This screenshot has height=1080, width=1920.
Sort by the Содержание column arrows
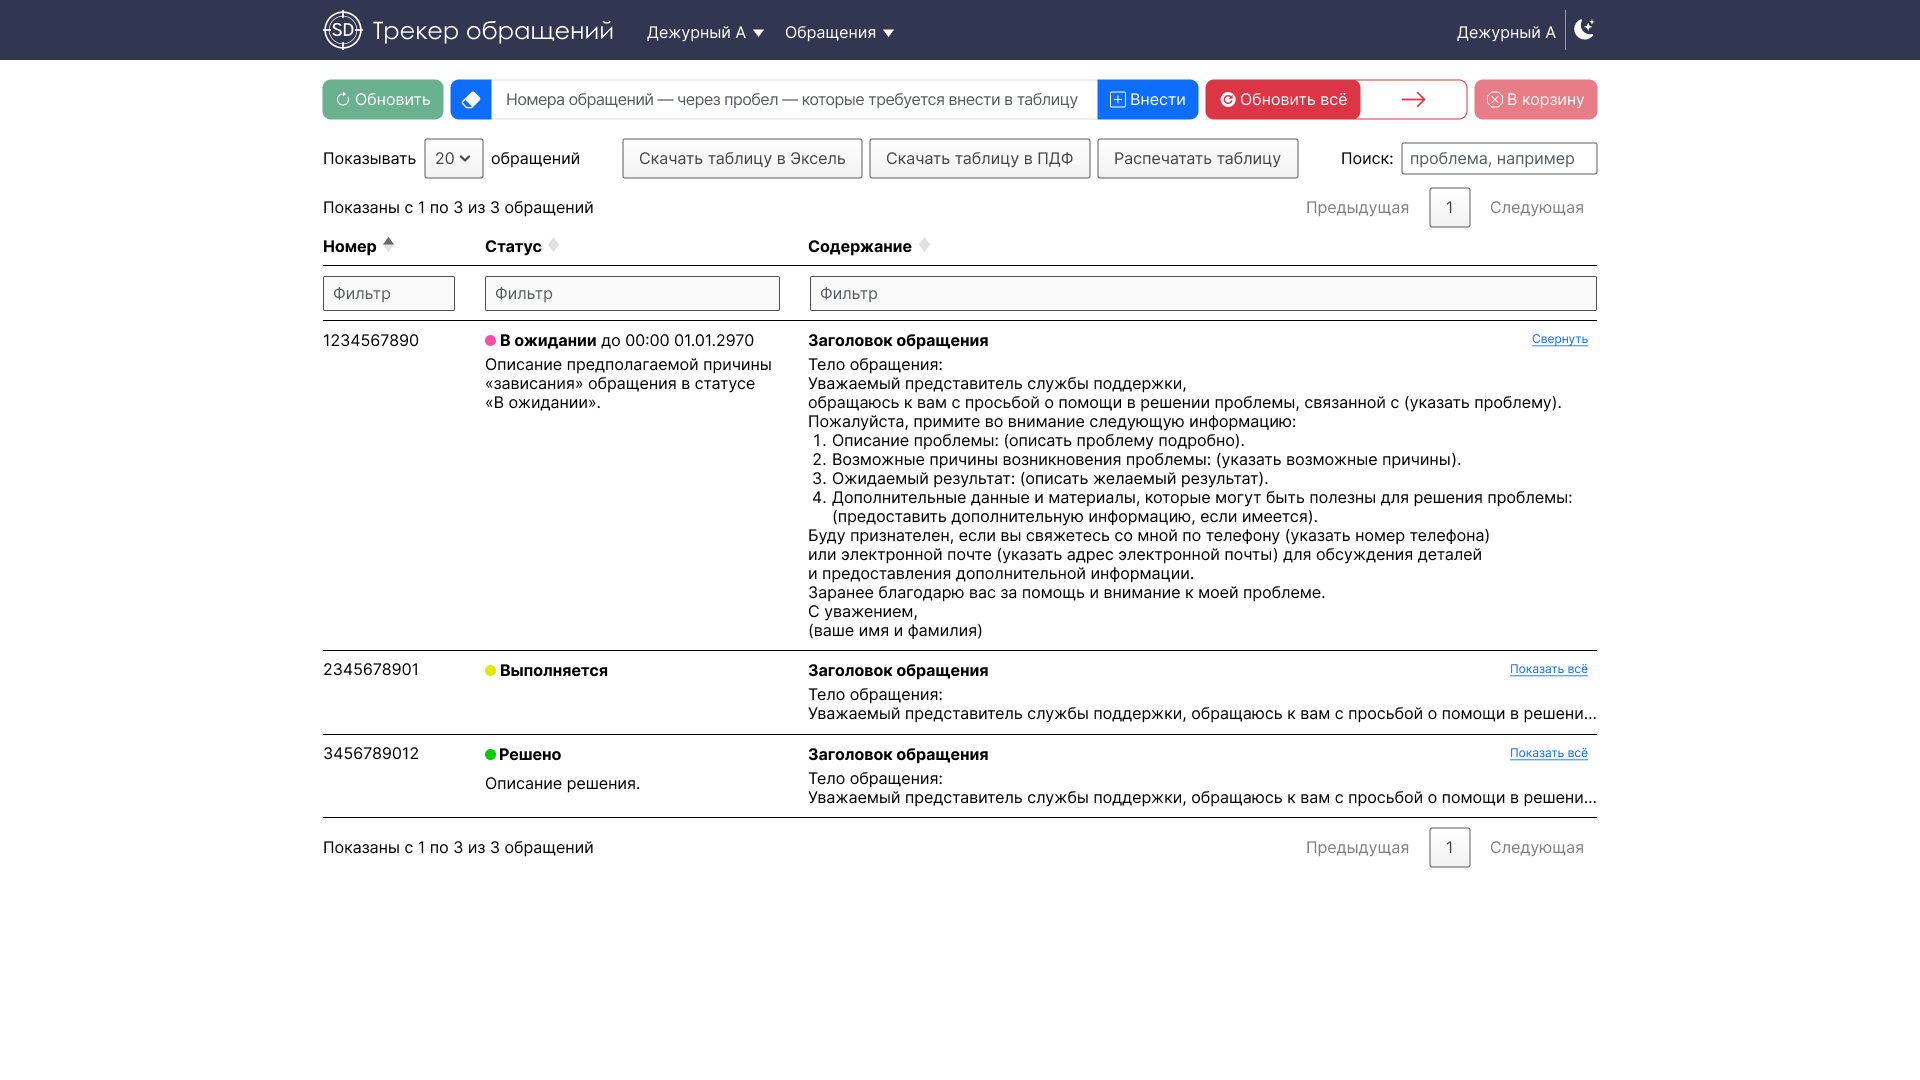(x=924, y=245)
